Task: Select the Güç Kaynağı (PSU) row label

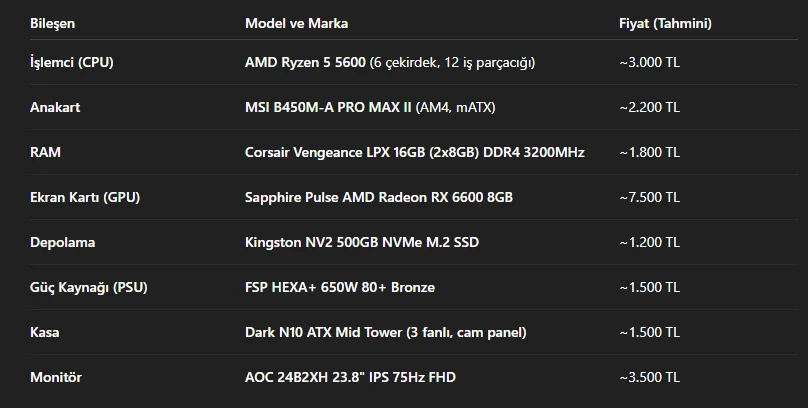Action: [x=89, y=288]
